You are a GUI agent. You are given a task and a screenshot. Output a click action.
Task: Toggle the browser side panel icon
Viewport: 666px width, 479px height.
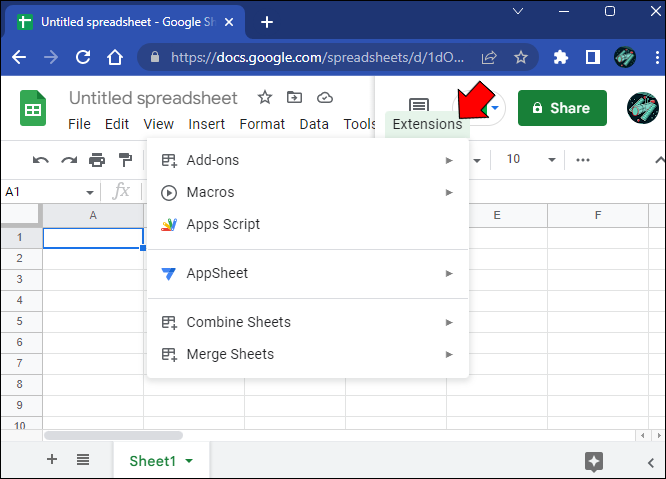(593, 57)
